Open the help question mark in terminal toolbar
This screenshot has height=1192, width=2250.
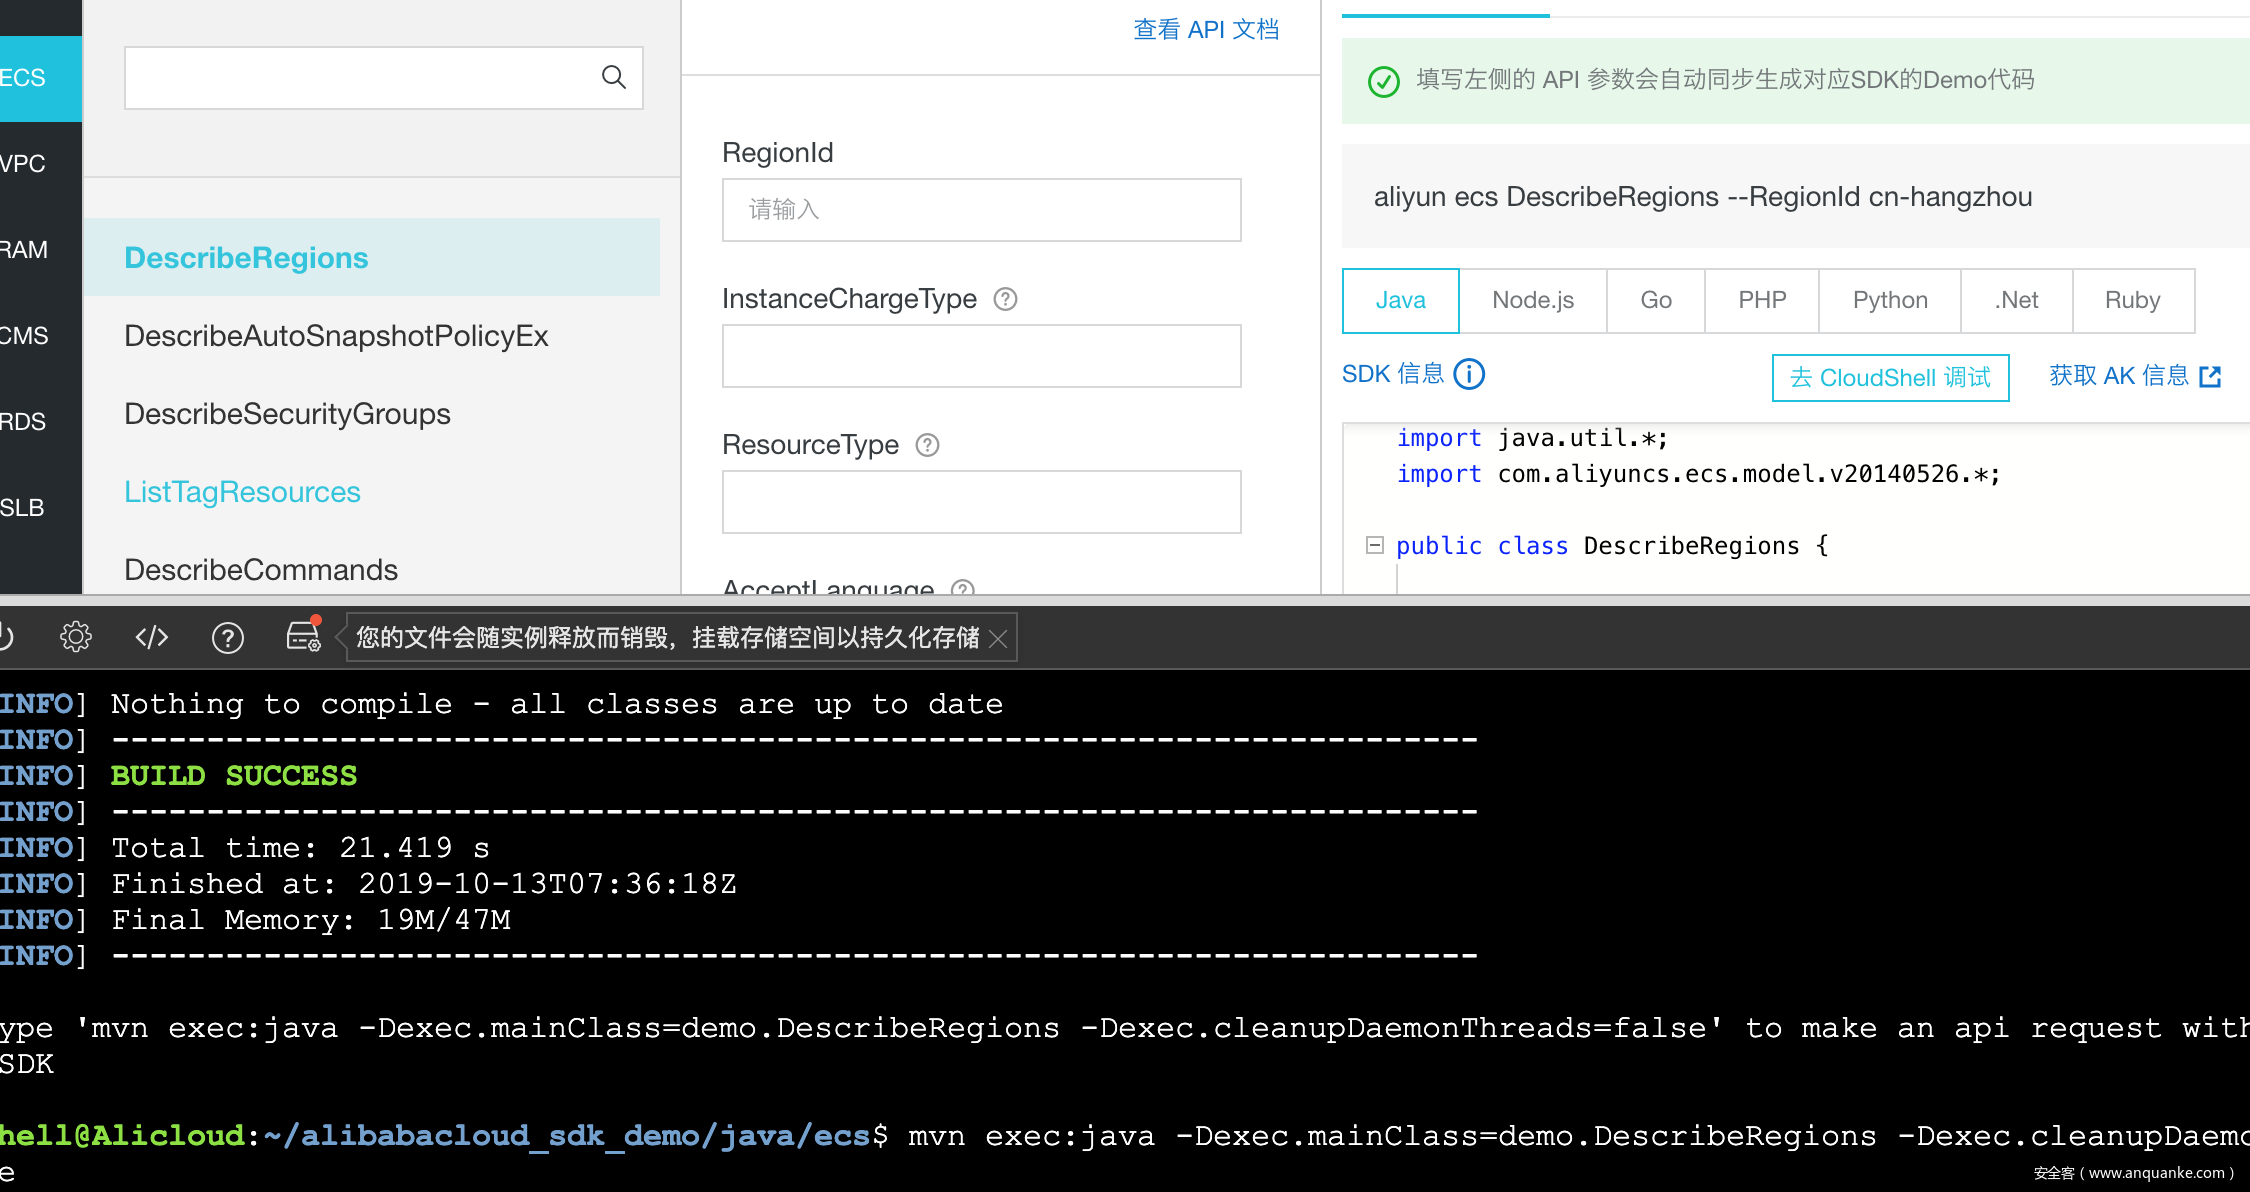click(x=228, y=637)
